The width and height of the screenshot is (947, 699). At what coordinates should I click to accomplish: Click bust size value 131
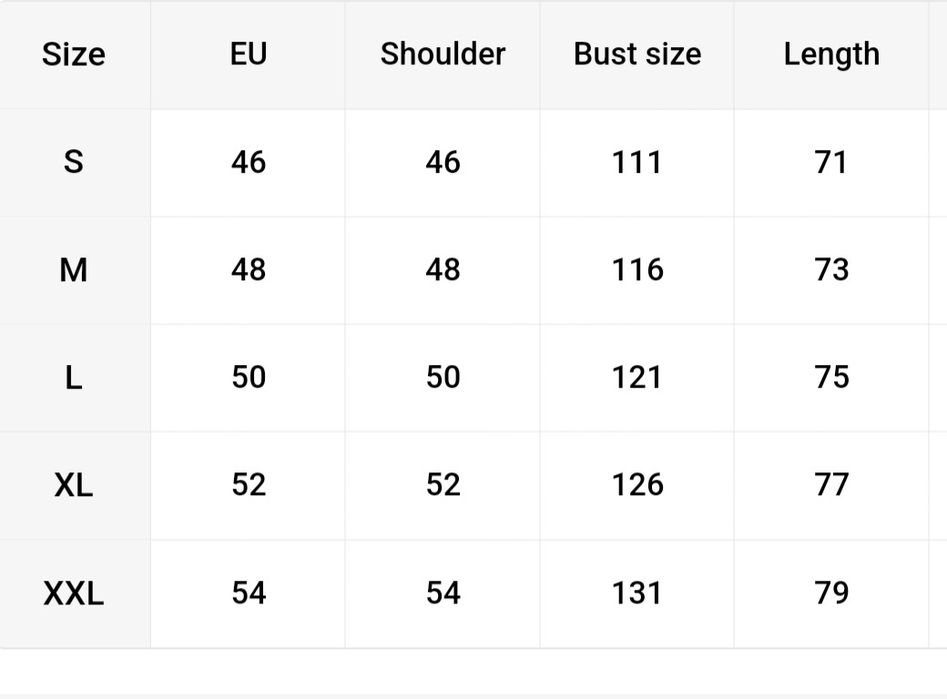click(637, 594)
